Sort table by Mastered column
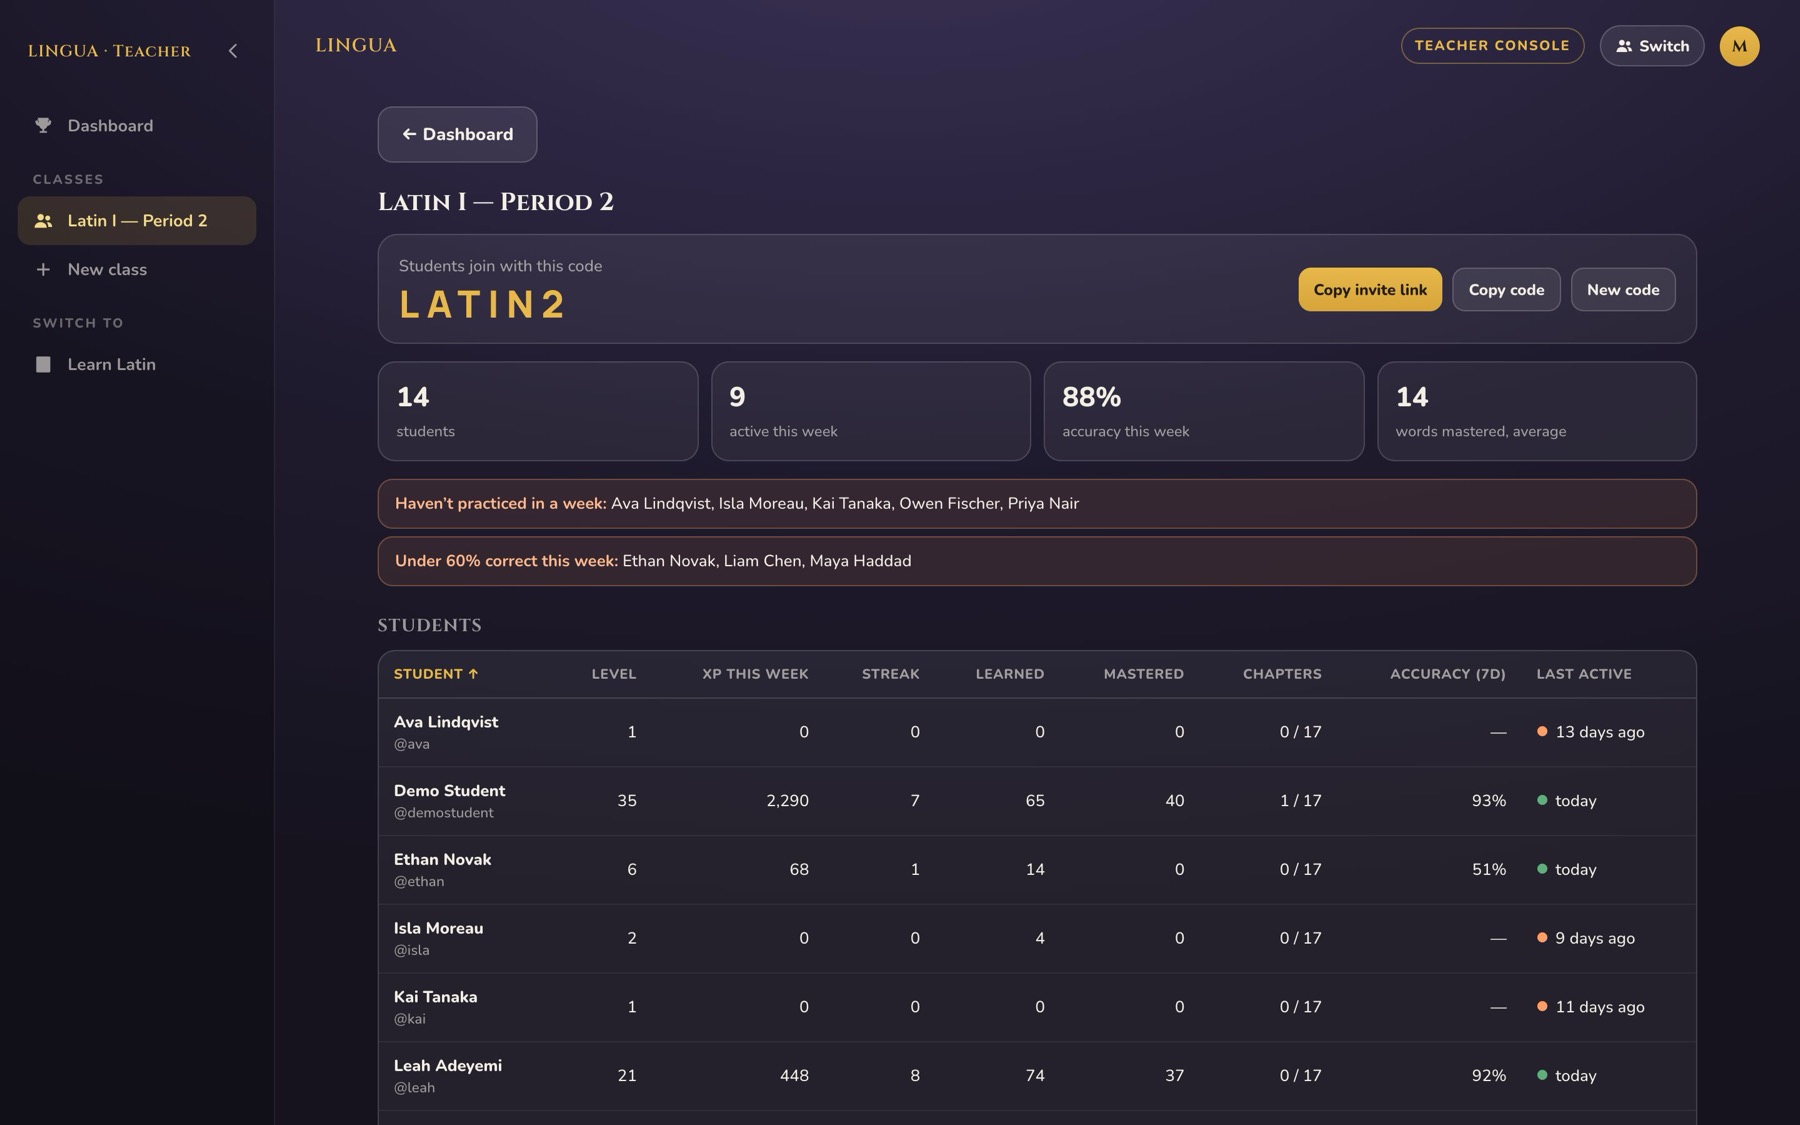The height and width of the screenshot is (1125, 1800). click(1143, 674)
